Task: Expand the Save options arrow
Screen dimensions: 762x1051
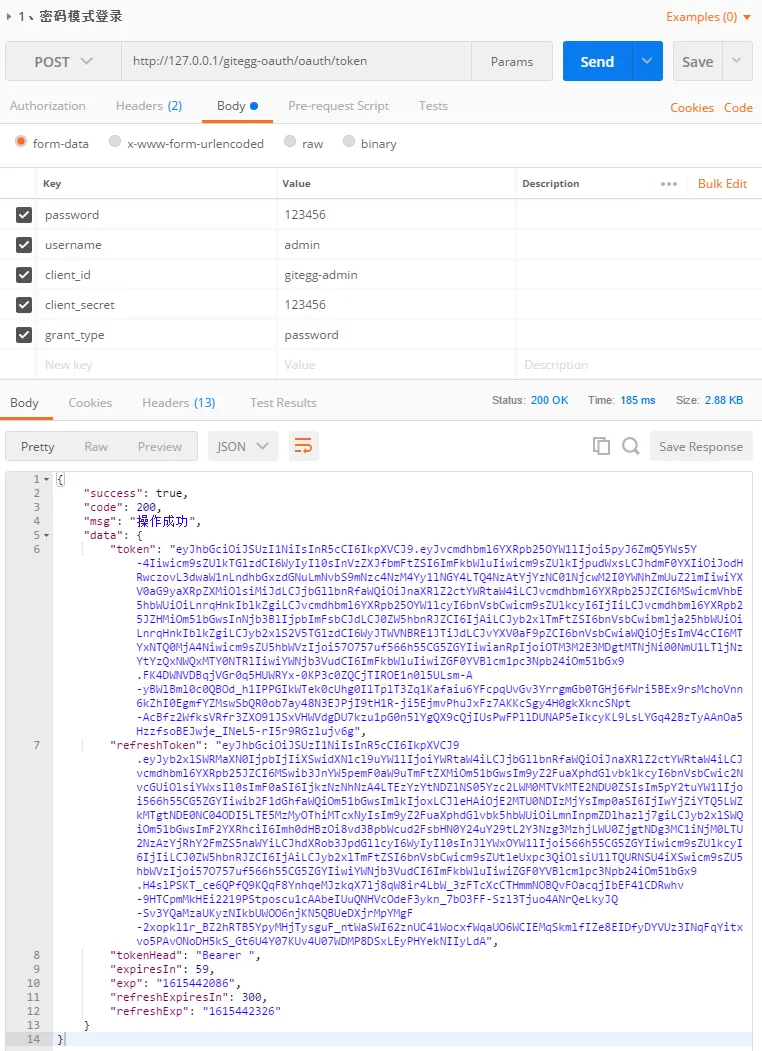Action: [738, 61]
